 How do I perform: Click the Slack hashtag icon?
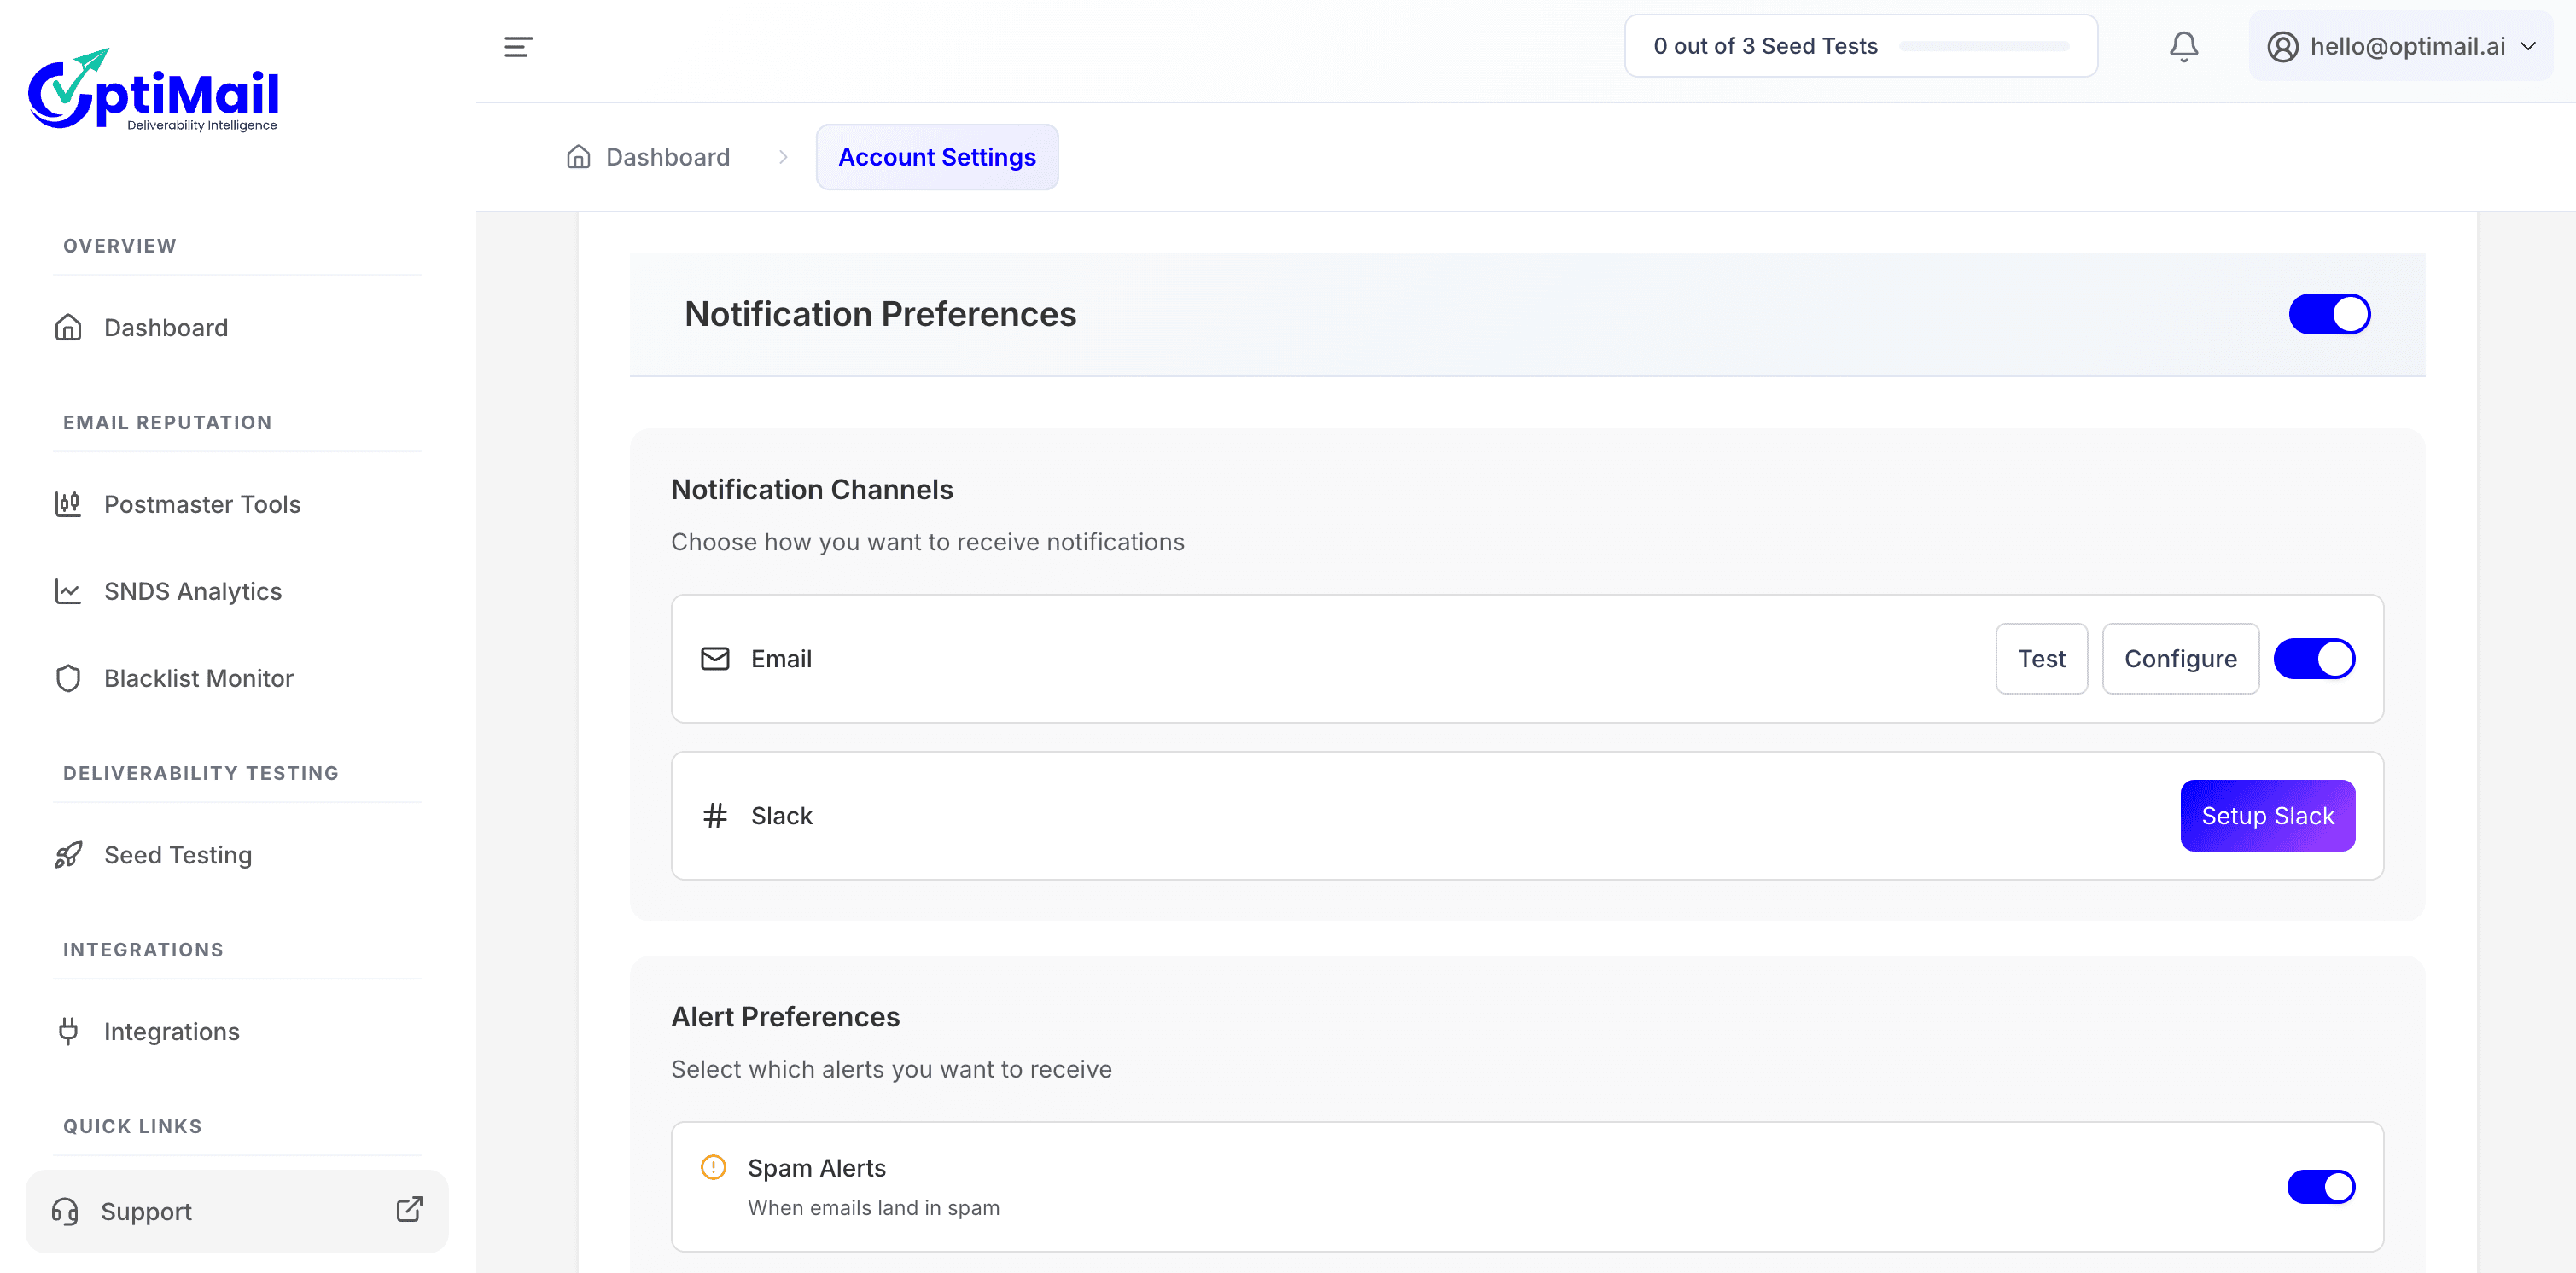point(715,815)
